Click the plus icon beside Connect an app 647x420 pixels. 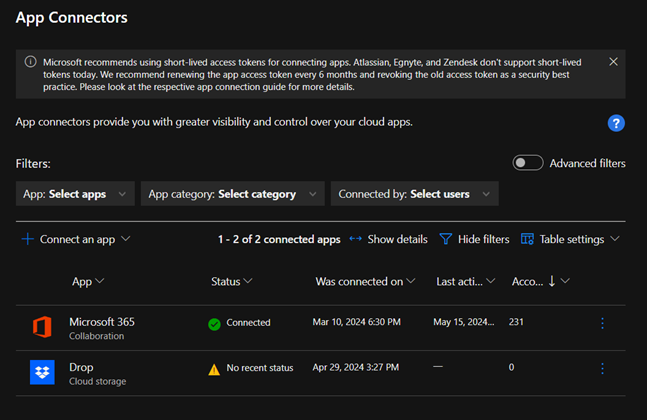point(27,239)
